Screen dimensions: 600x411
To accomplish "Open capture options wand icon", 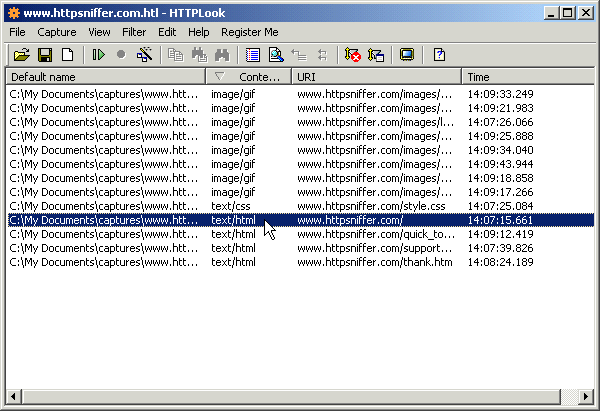I will pyautogui.click(x=145, y=55).
